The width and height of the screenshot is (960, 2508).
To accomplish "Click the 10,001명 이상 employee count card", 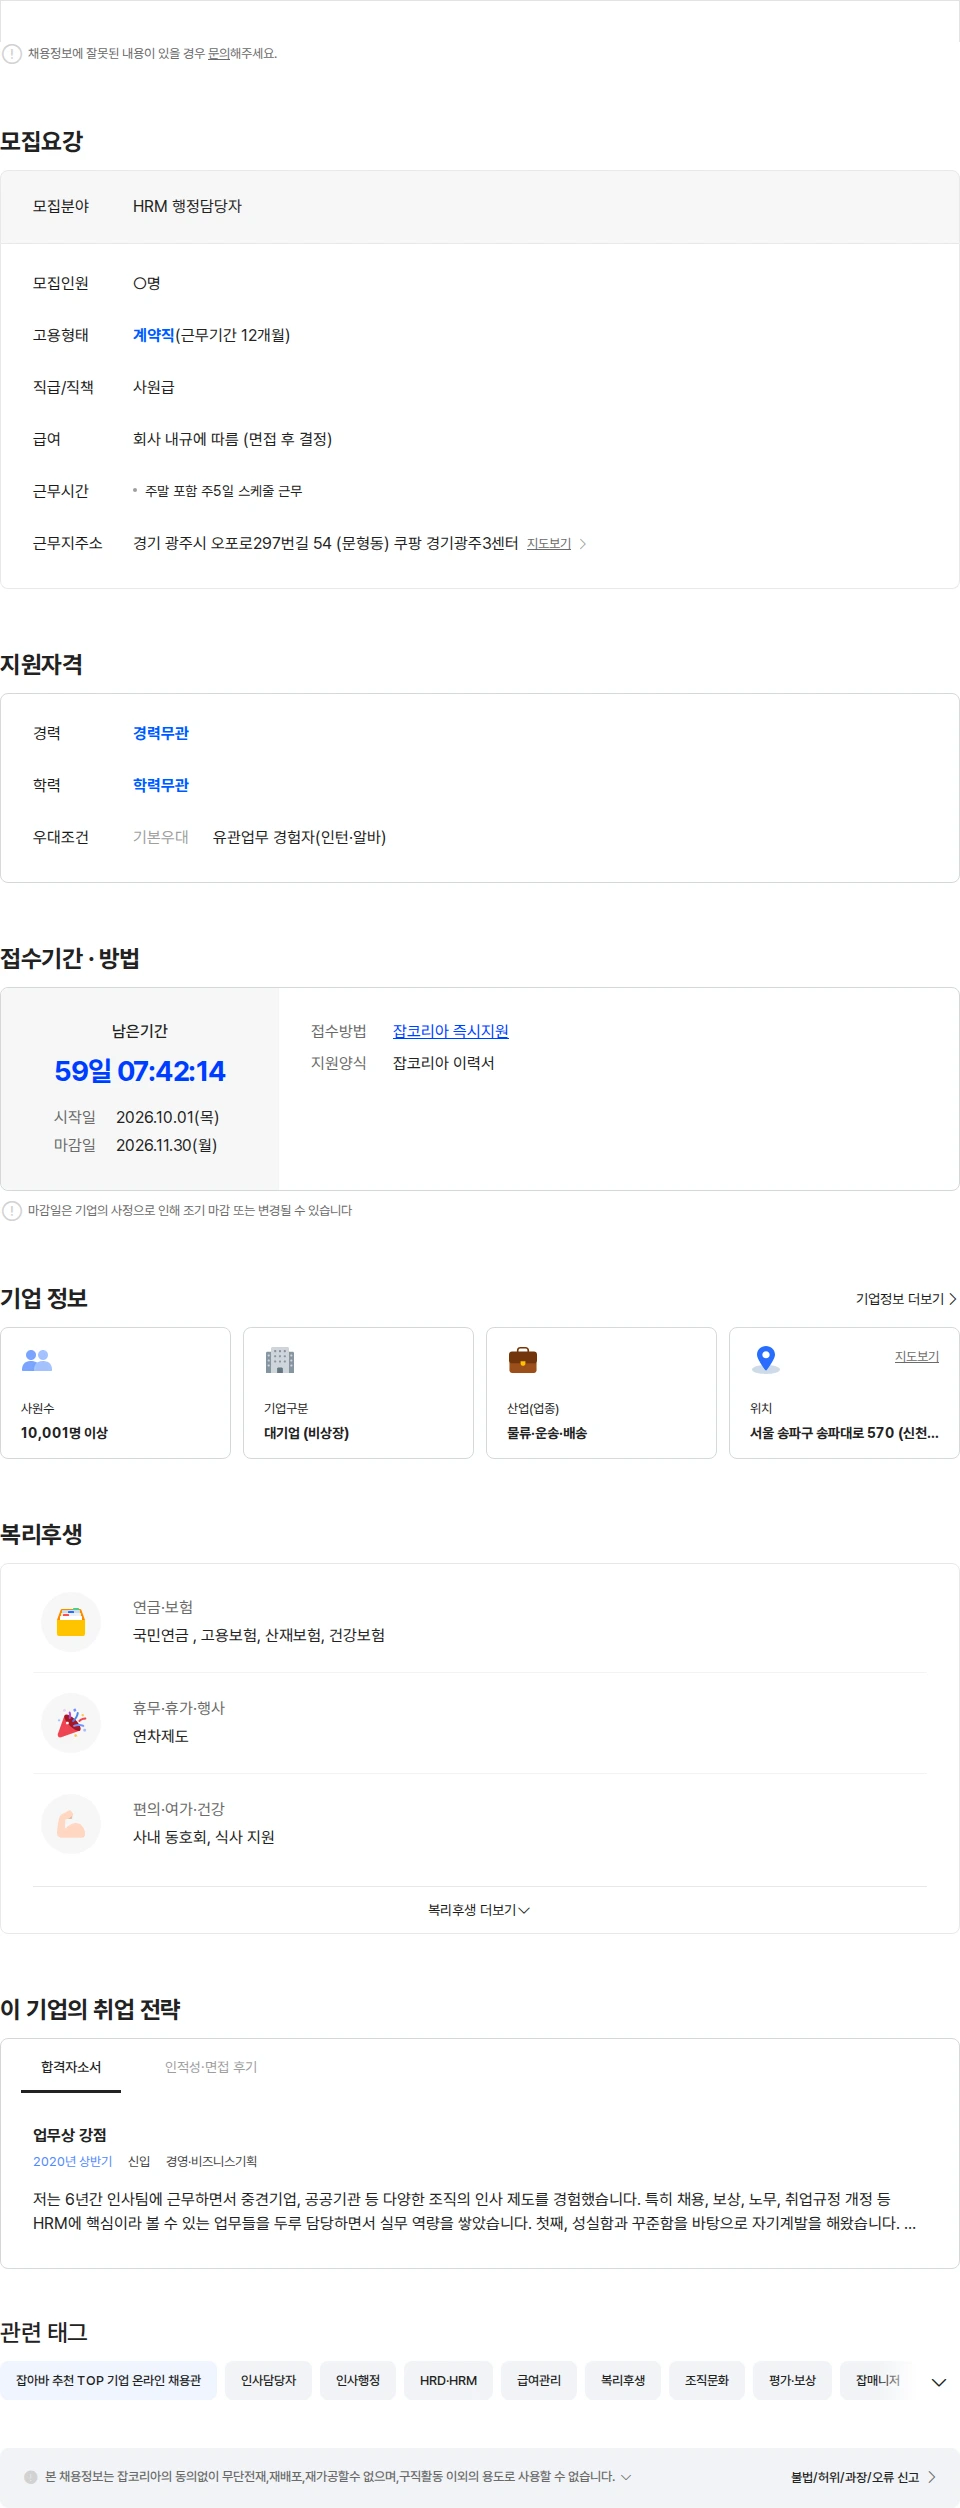I will coord(115,1393).
